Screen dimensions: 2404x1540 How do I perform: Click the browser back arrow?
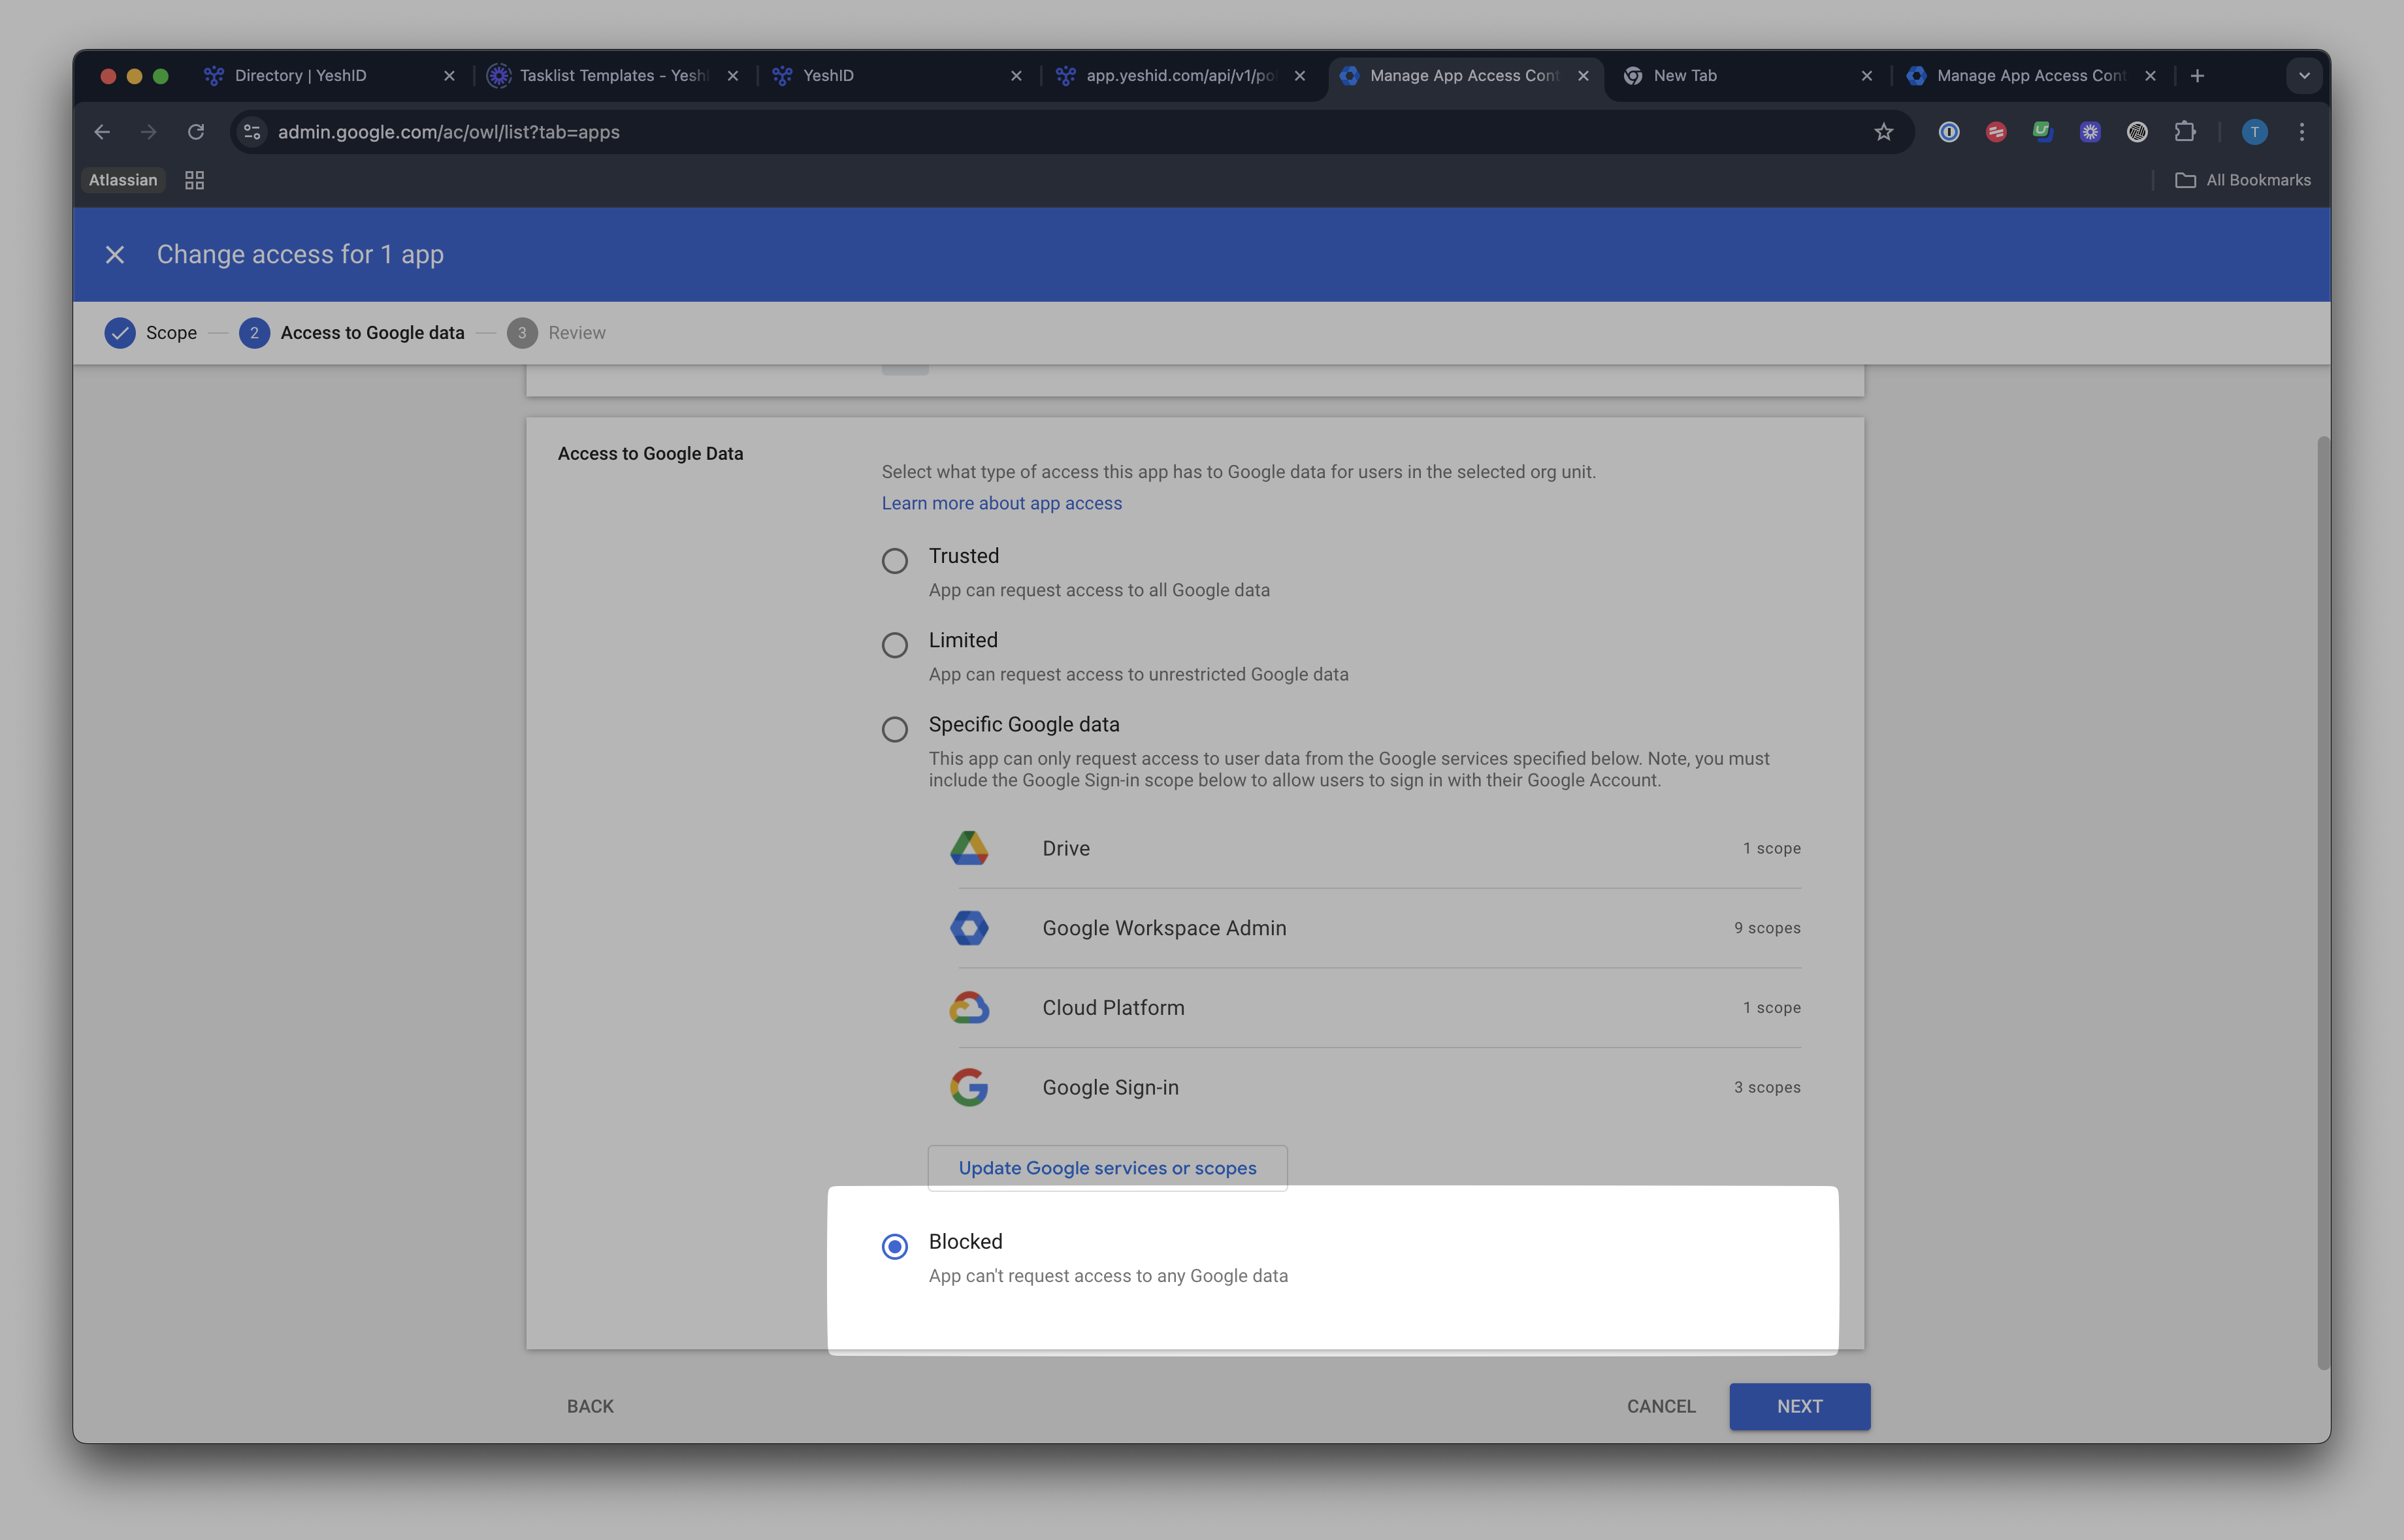coord(102,132)
